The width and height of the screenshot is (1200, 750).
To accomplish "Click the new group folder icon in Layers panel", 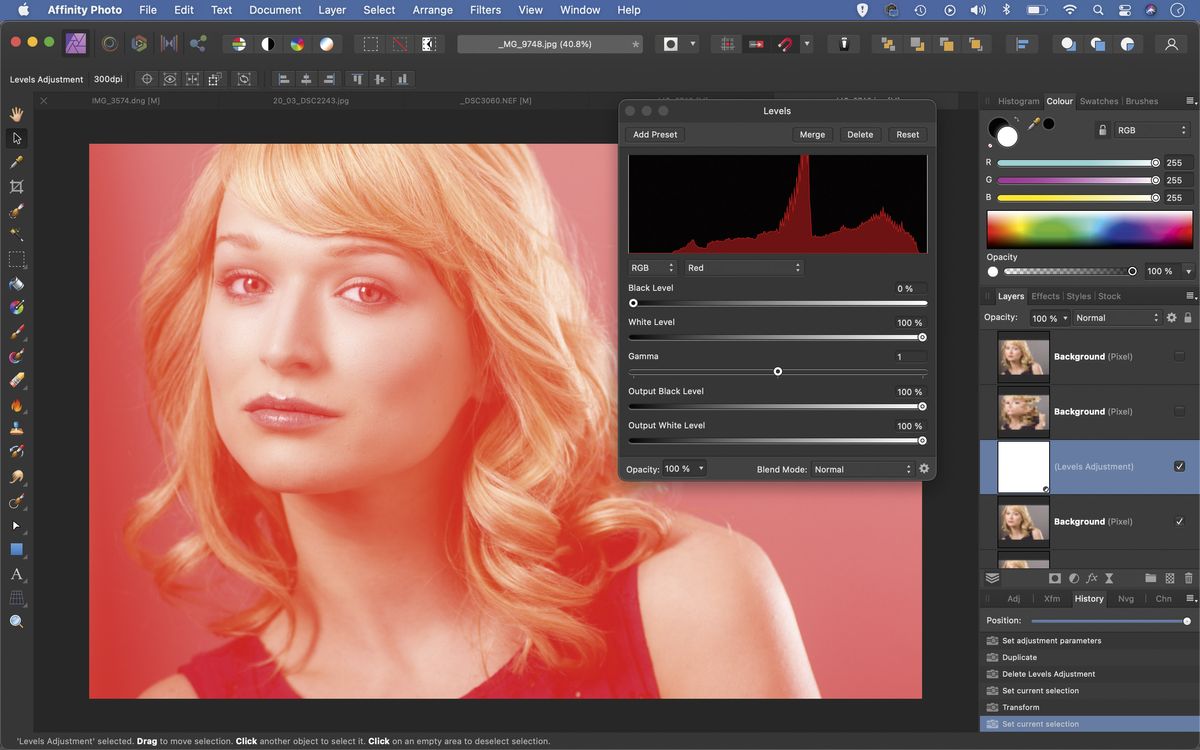I will coord(1150,578).
